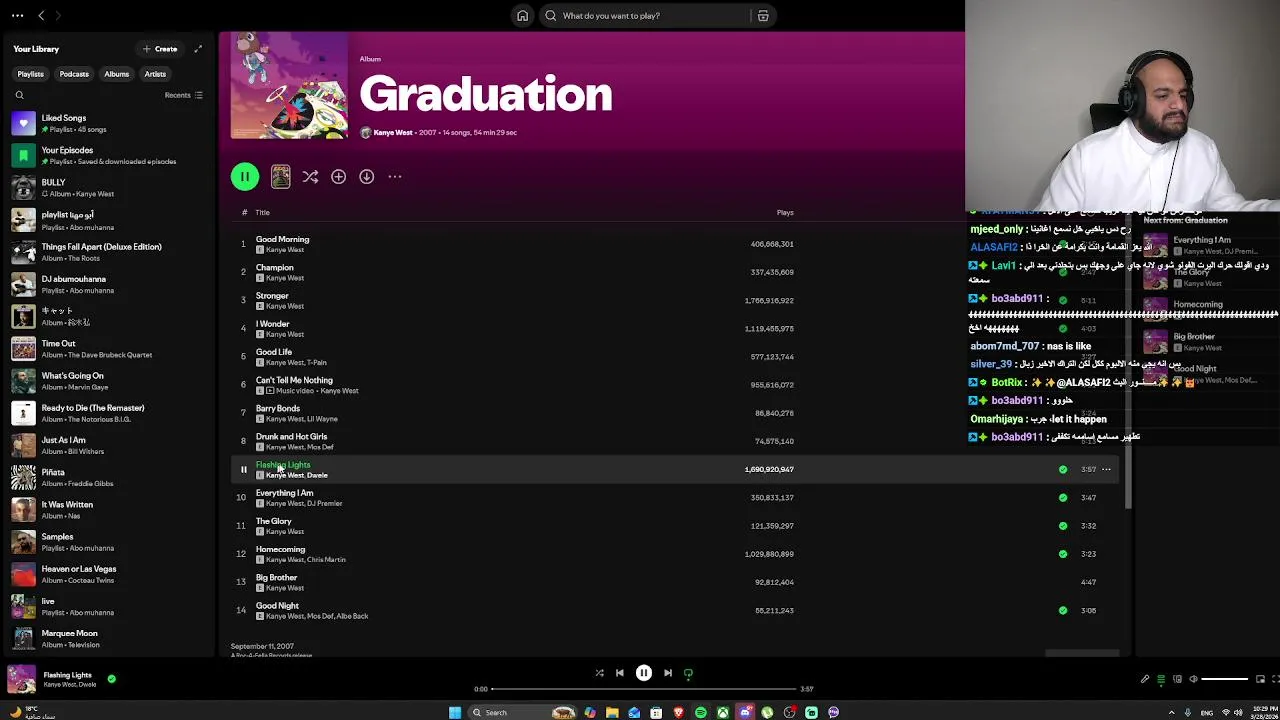The image size is (1280, 720).
Task: Open DJ abumouhanna playlist
Action: pyautogui.click(x=110, y=284)
